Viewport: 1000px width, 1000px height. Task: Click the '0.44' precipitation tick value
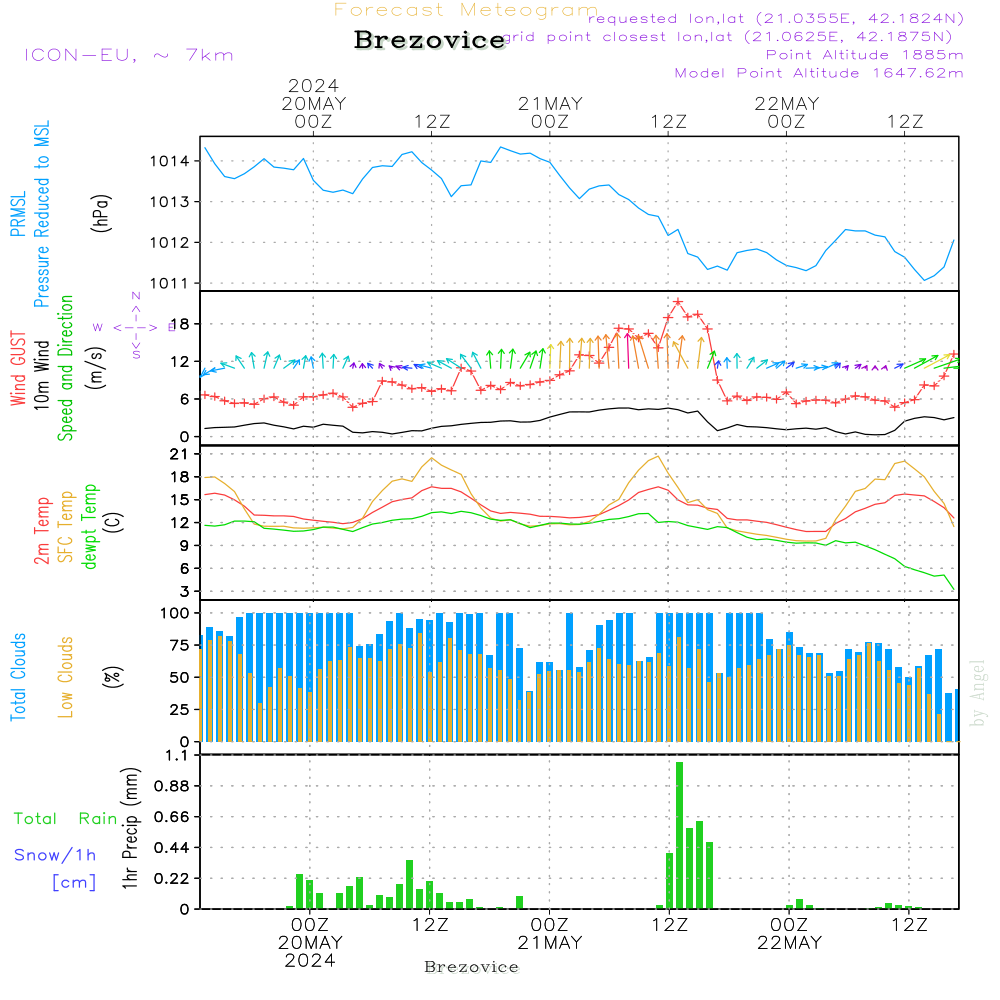click(x=172, y=848)
